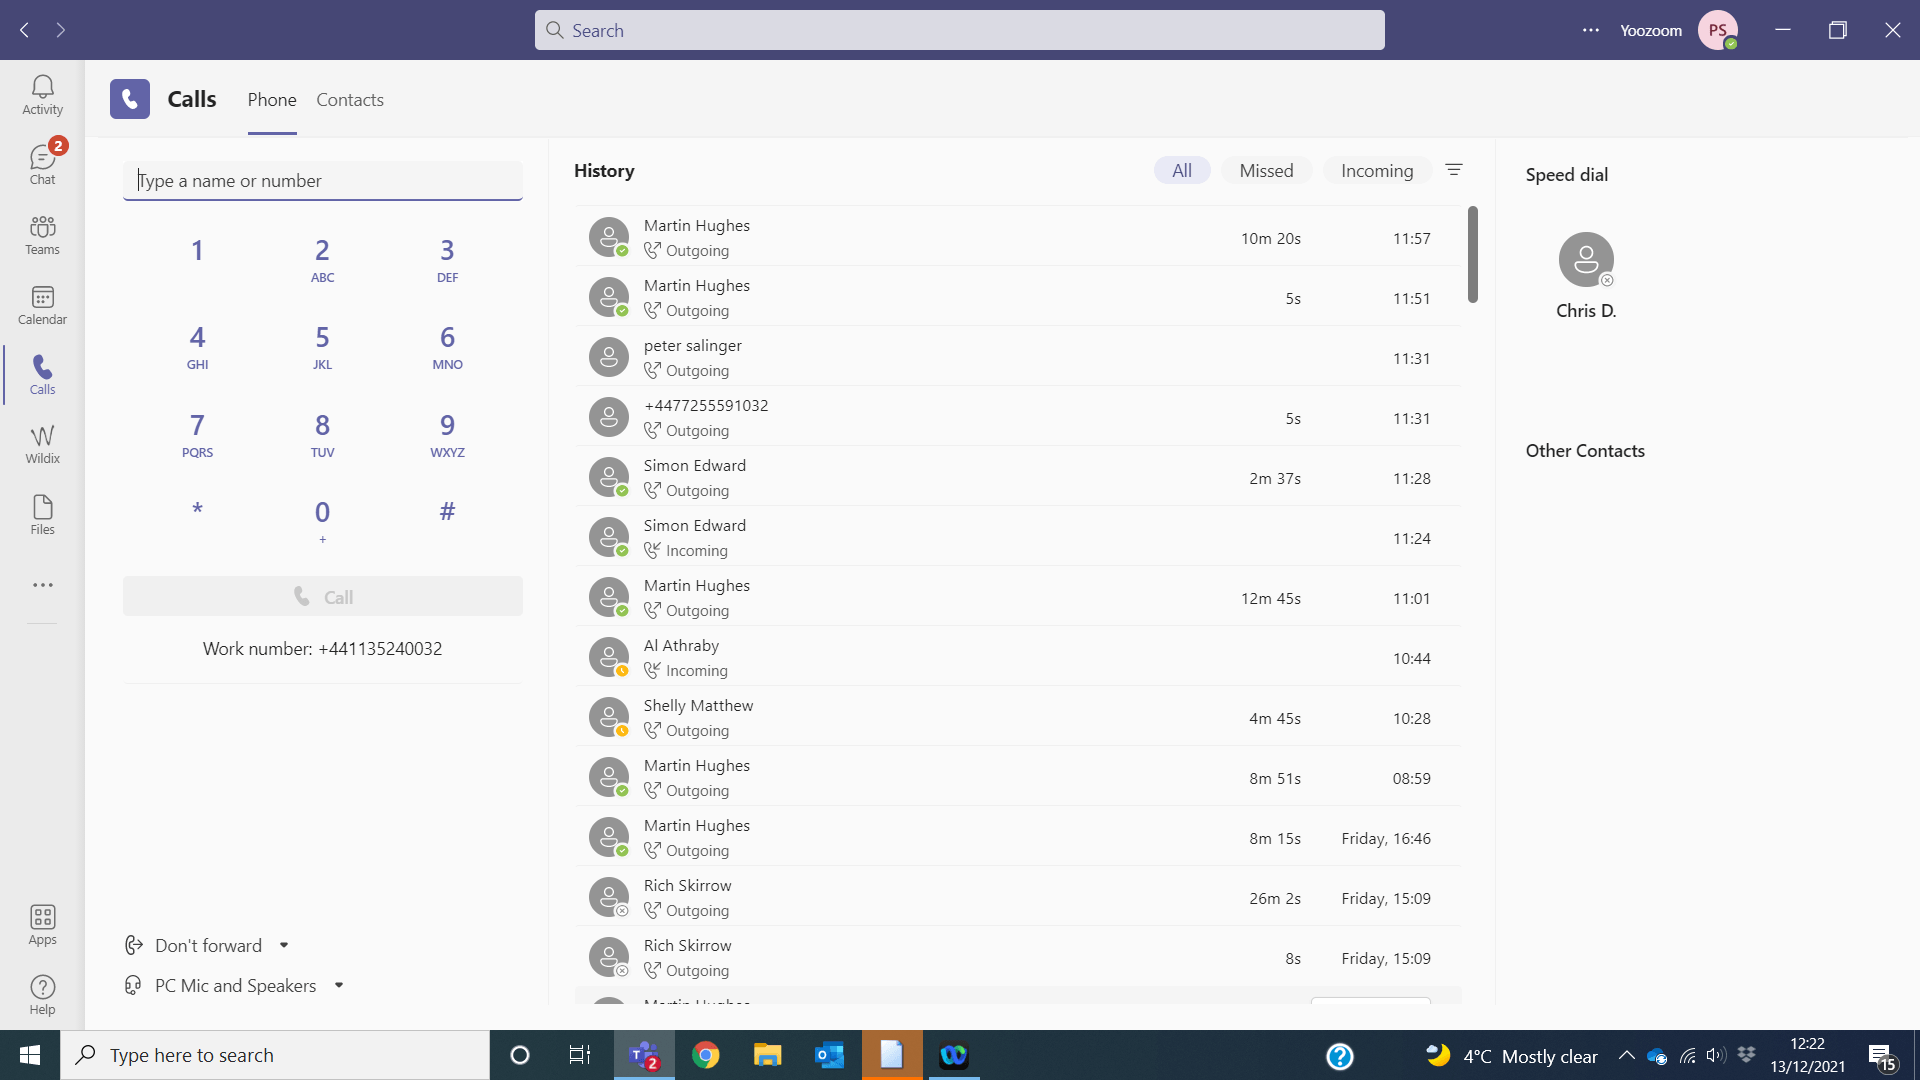Filter history to Incoming calls
Viewport: 1920px width, 1080px height.
tap(1376, 170)
